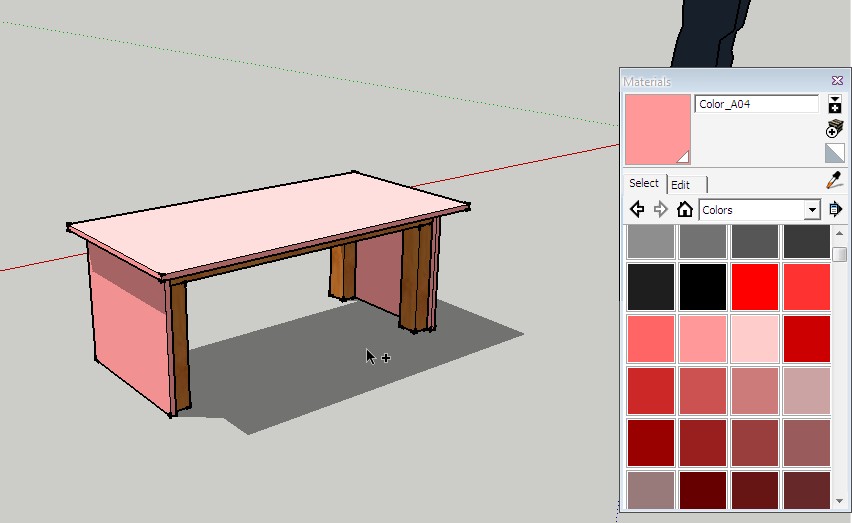This screenshot has width=852, height=523.
Task: Open In Model via the house icon
Action: click(685, 209)
